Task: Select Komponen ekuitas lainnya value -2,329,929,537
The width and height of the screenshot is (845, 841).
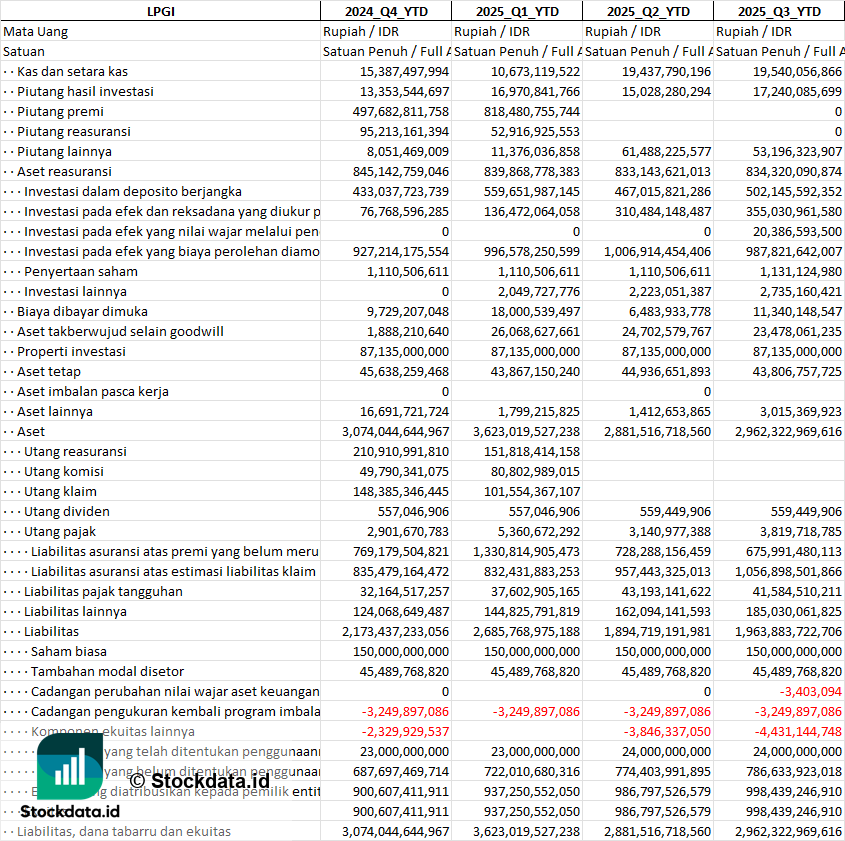Action: (x=405, y=731)
